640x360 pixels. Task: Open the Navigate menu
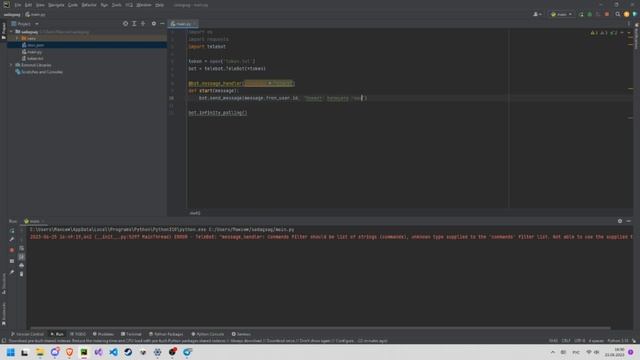click(x=56, y=5)
